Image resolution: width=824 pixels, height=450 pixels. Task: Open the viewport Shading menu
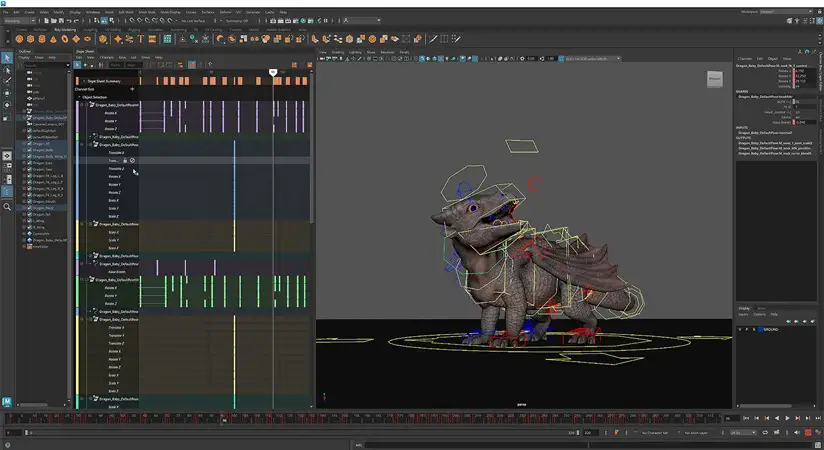[337, 52]
